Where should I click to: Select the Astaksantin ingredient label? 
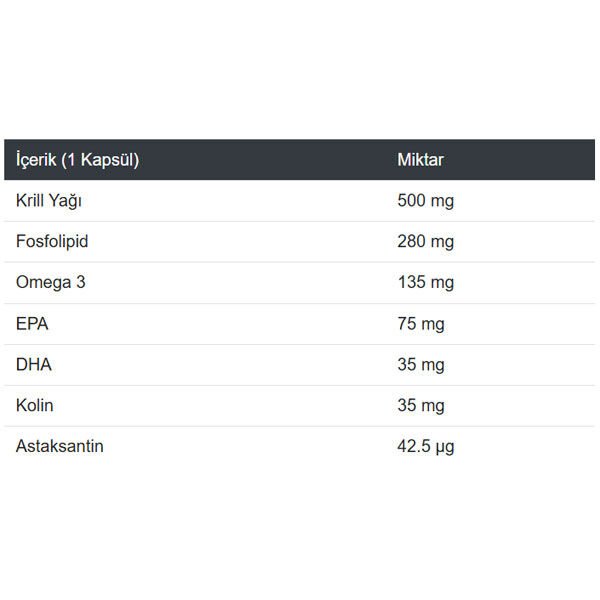(60, 447)
